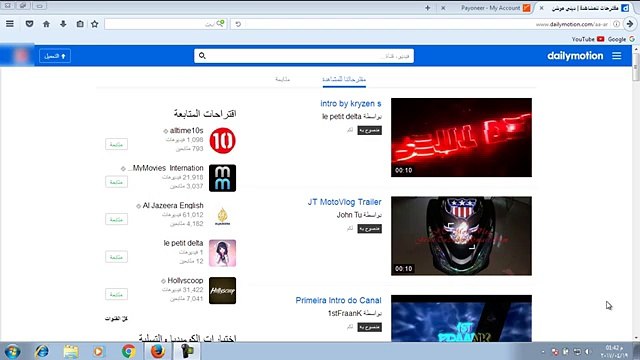Follow the Al Jazeera English channel
Viewport: 640px width, 360px height.
(116, 220)
